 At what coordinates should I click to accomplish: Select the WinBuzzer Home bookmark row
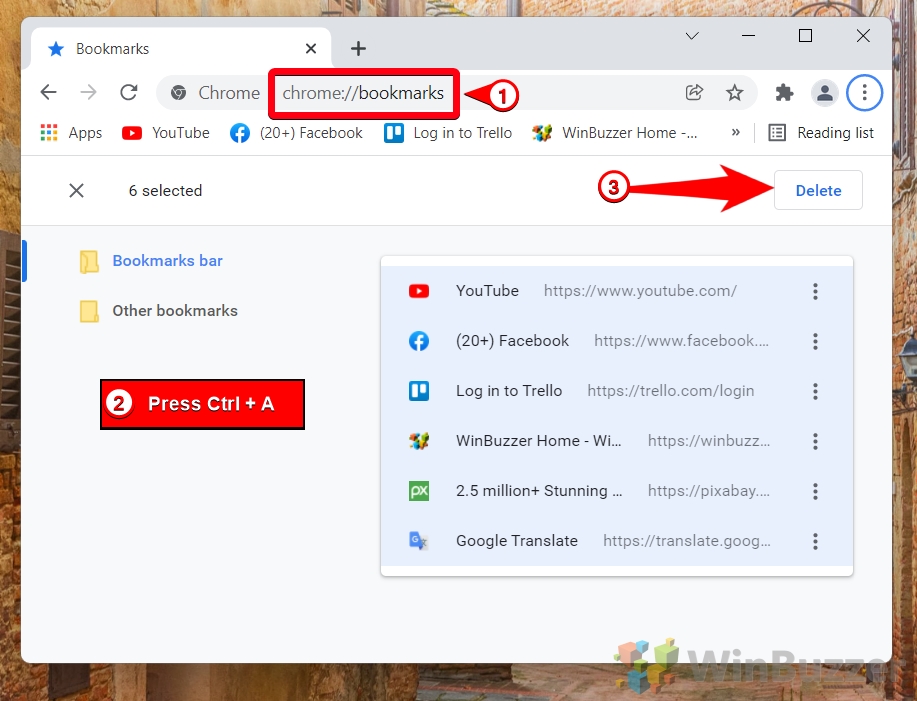[617, 441]
